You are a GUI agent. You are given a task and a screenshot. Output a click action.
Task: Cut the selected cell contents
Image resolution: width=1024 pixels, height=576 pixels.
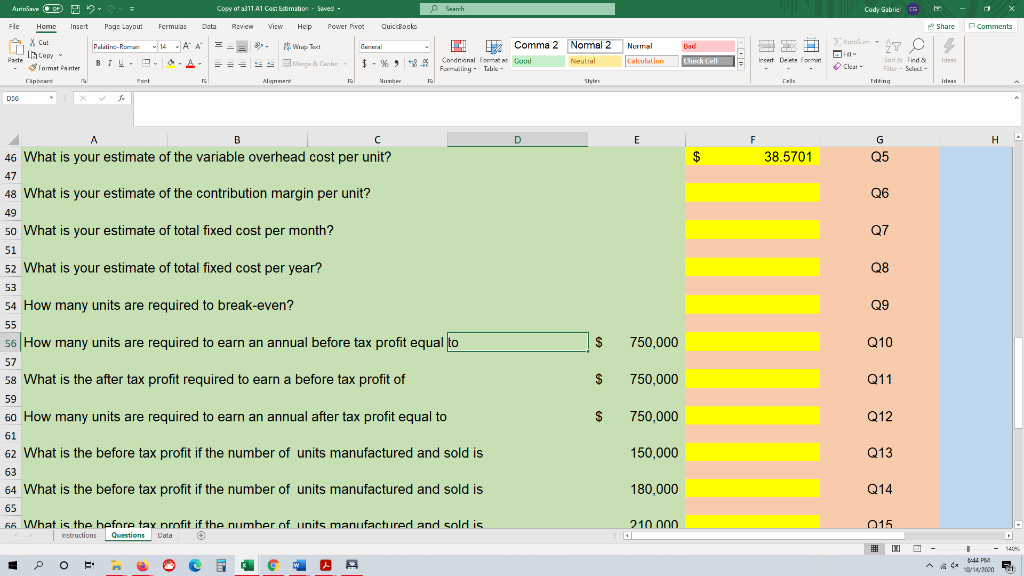(x=39, y=42)
